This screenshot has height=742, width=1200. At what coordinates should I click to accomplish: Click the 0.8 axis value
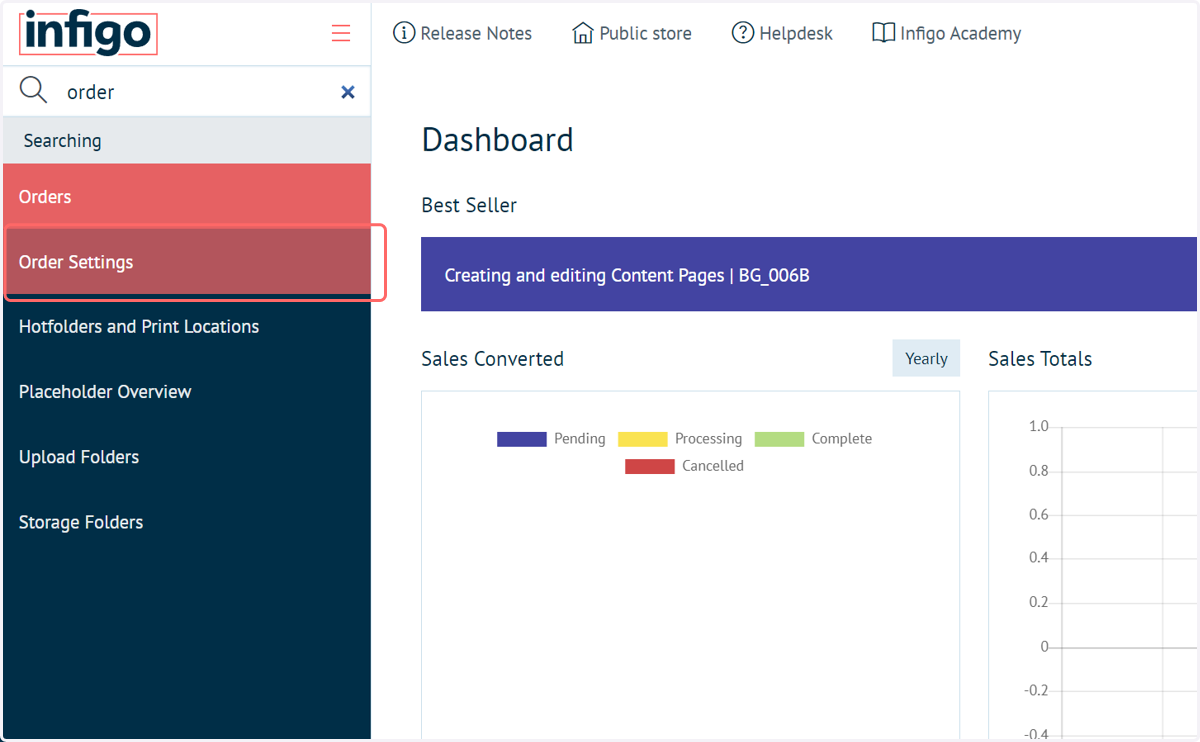[1039, 471]
